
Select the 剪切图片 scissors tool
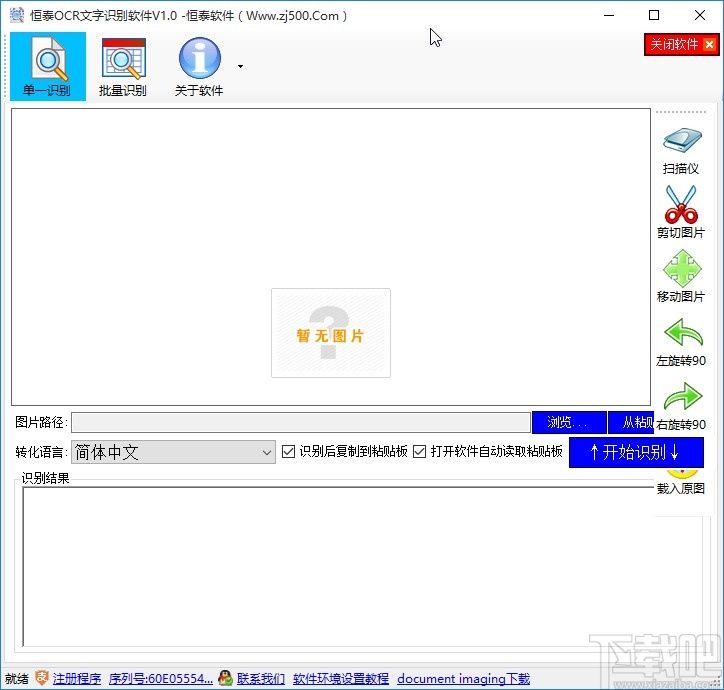681,212
